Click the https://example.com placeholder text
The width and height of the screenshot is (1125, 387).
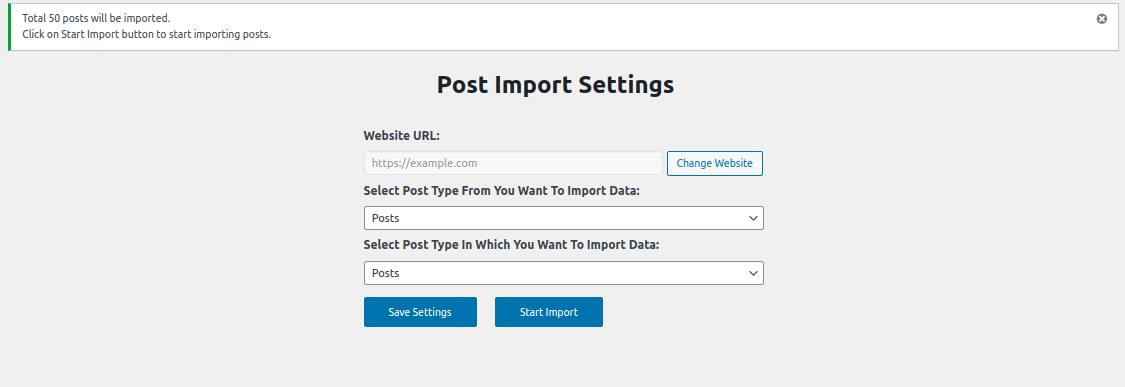pyautogui.click(x=425, y=163)
